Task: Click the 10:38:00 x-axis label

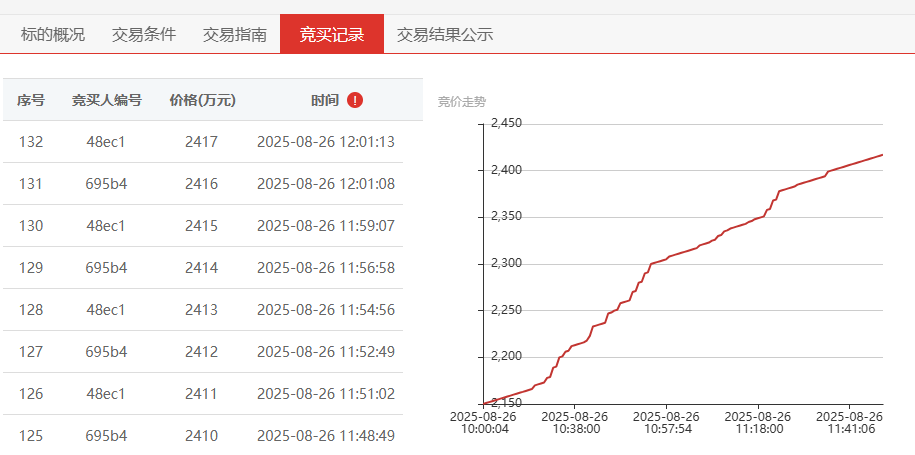Action: coord(575,423)
